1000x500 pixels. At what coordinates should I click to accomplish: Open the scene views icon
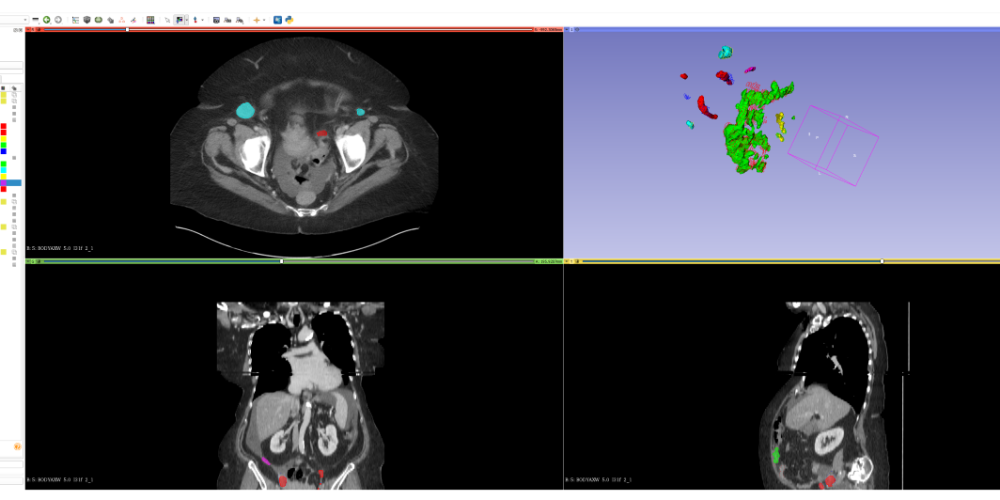coord(227,20)
